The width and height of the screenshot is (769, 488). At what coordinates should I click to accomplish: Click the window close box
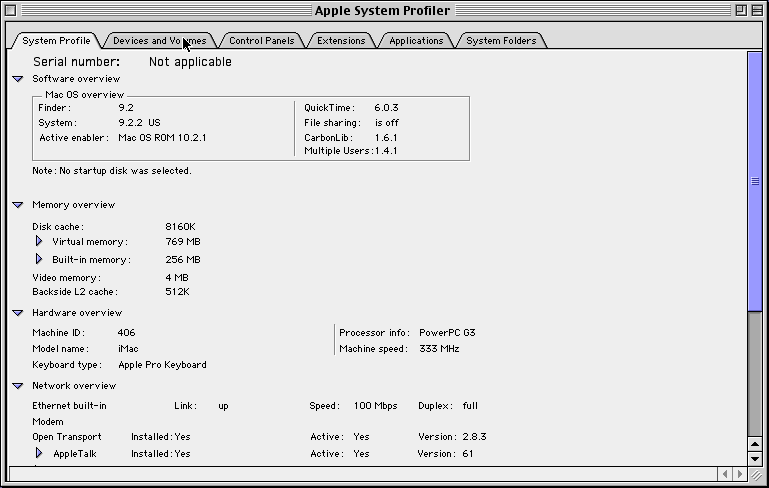click(x=11, y=10)
